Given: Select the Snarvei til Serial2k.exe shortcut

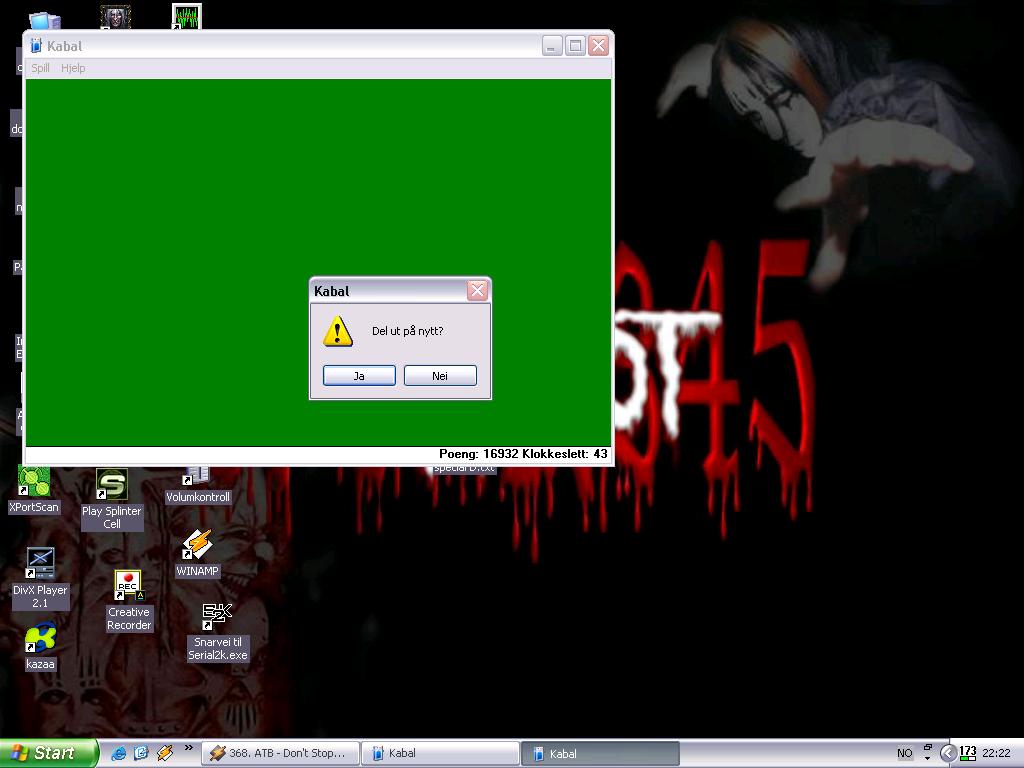Looking at the screenshot, I should tap(217, 632).
